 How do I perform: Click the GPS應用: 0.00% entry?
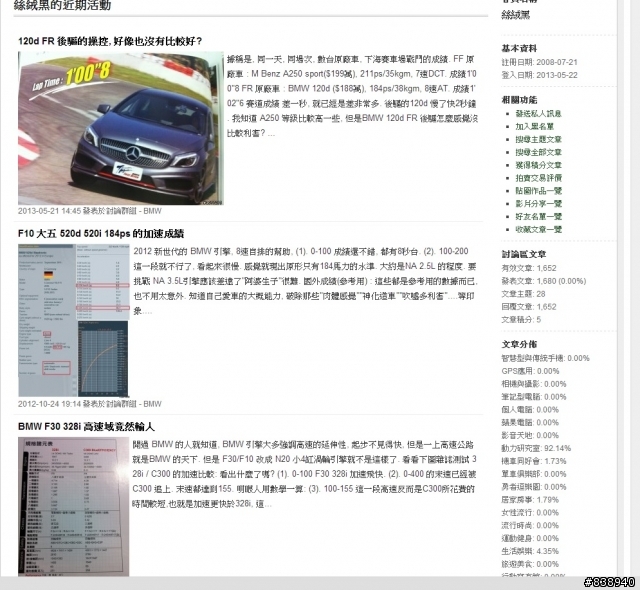pyautogui.click(x=530, y=371)
